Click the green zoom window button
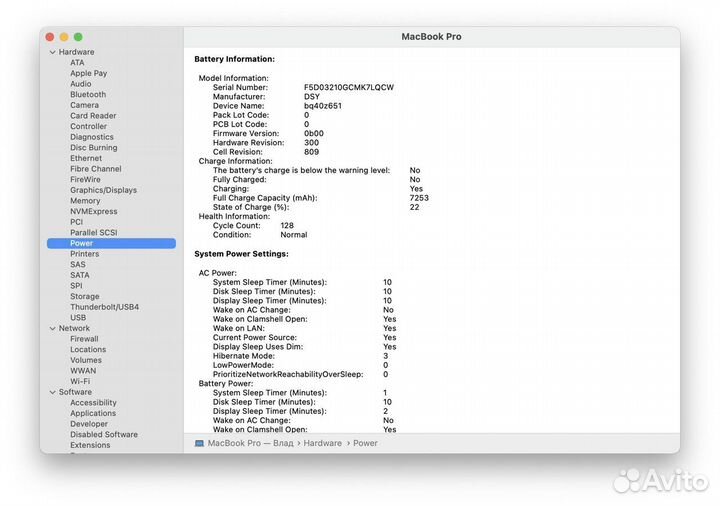This screenshot has width=720, height=506. (x=79, y=37)
